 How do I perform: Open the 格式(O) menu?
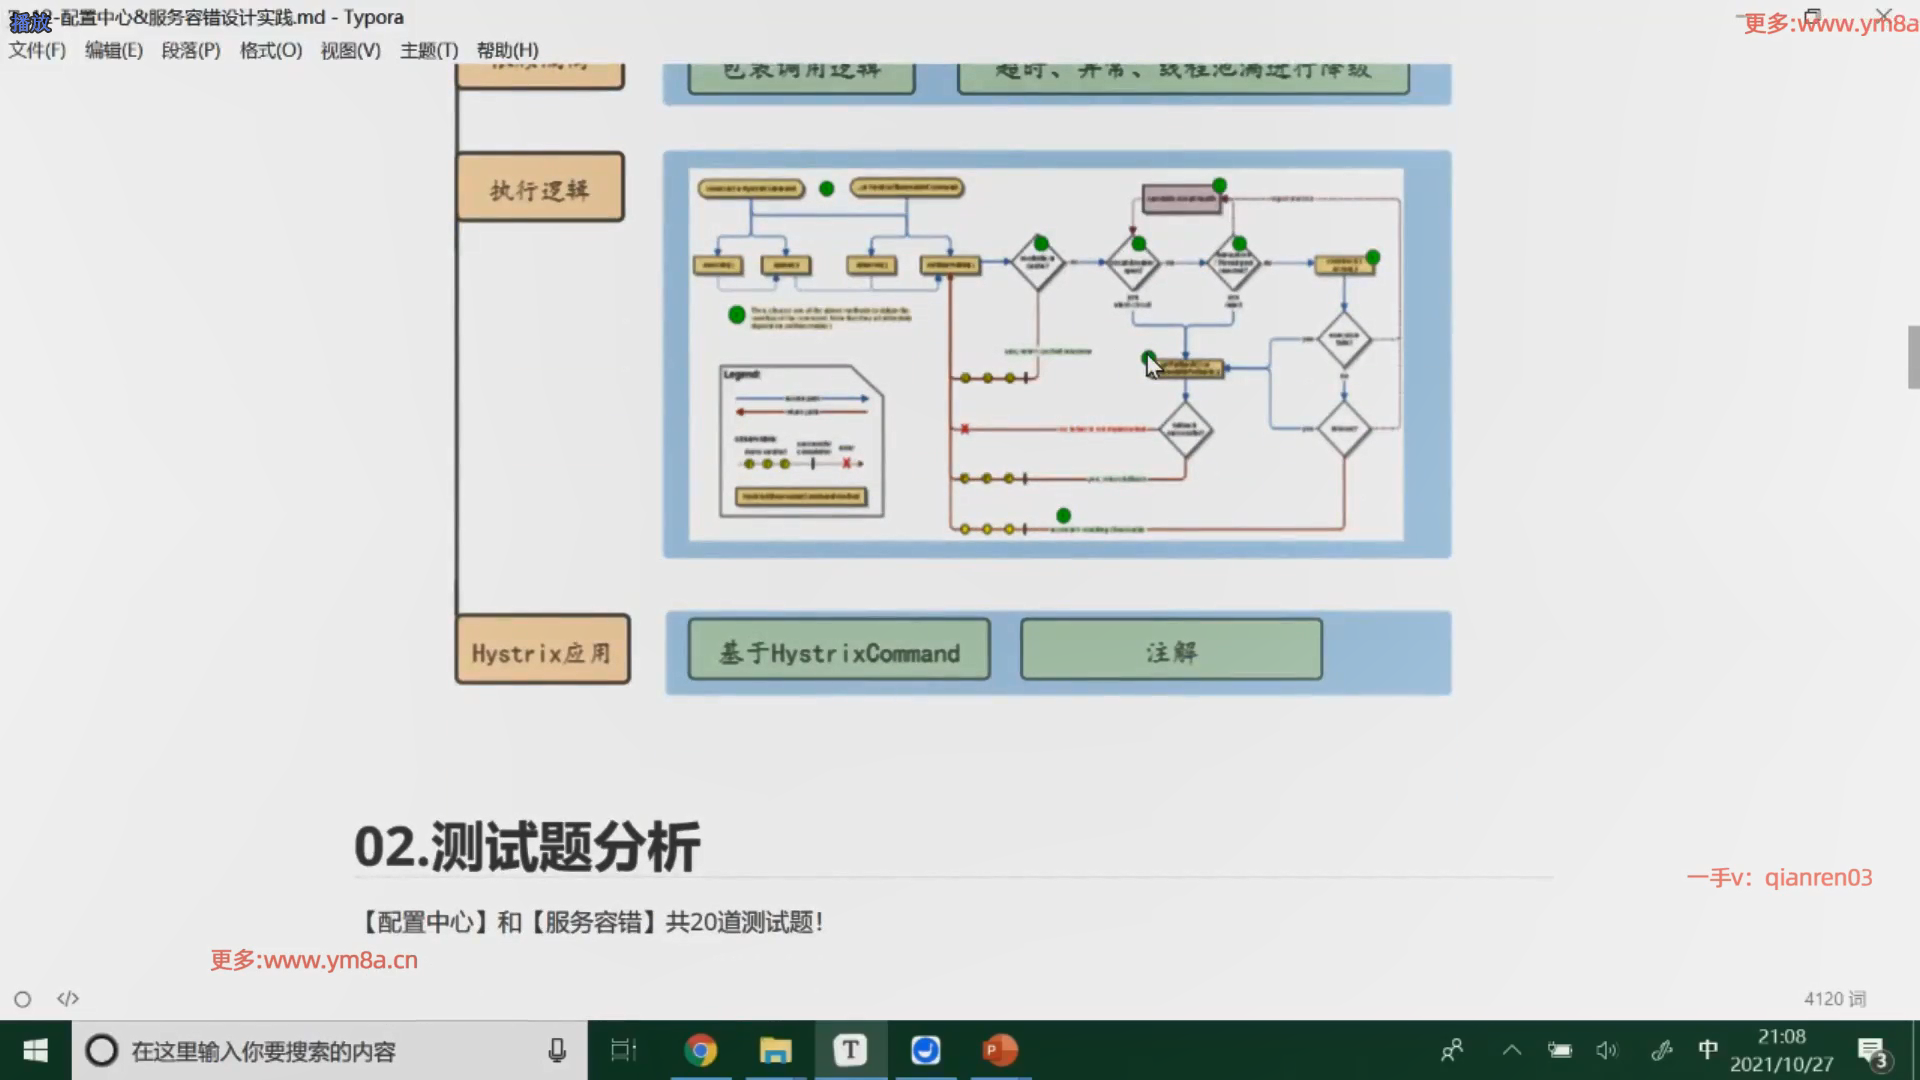point(270,50)
